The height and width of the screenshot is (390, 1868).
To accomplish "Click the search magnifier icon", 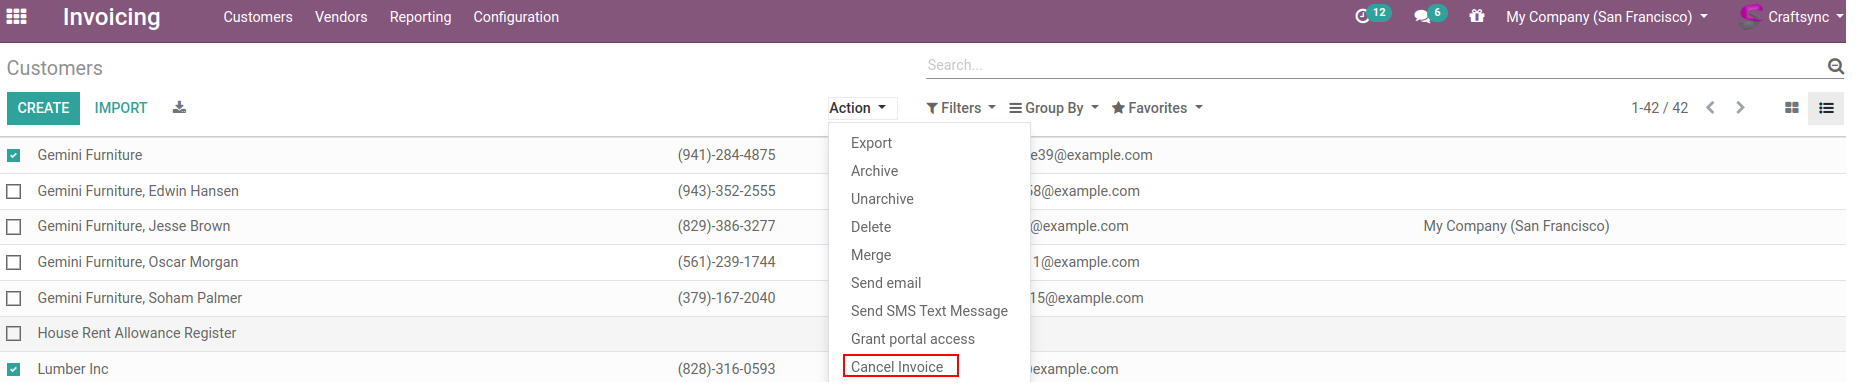I will (x=1836, y=66).
